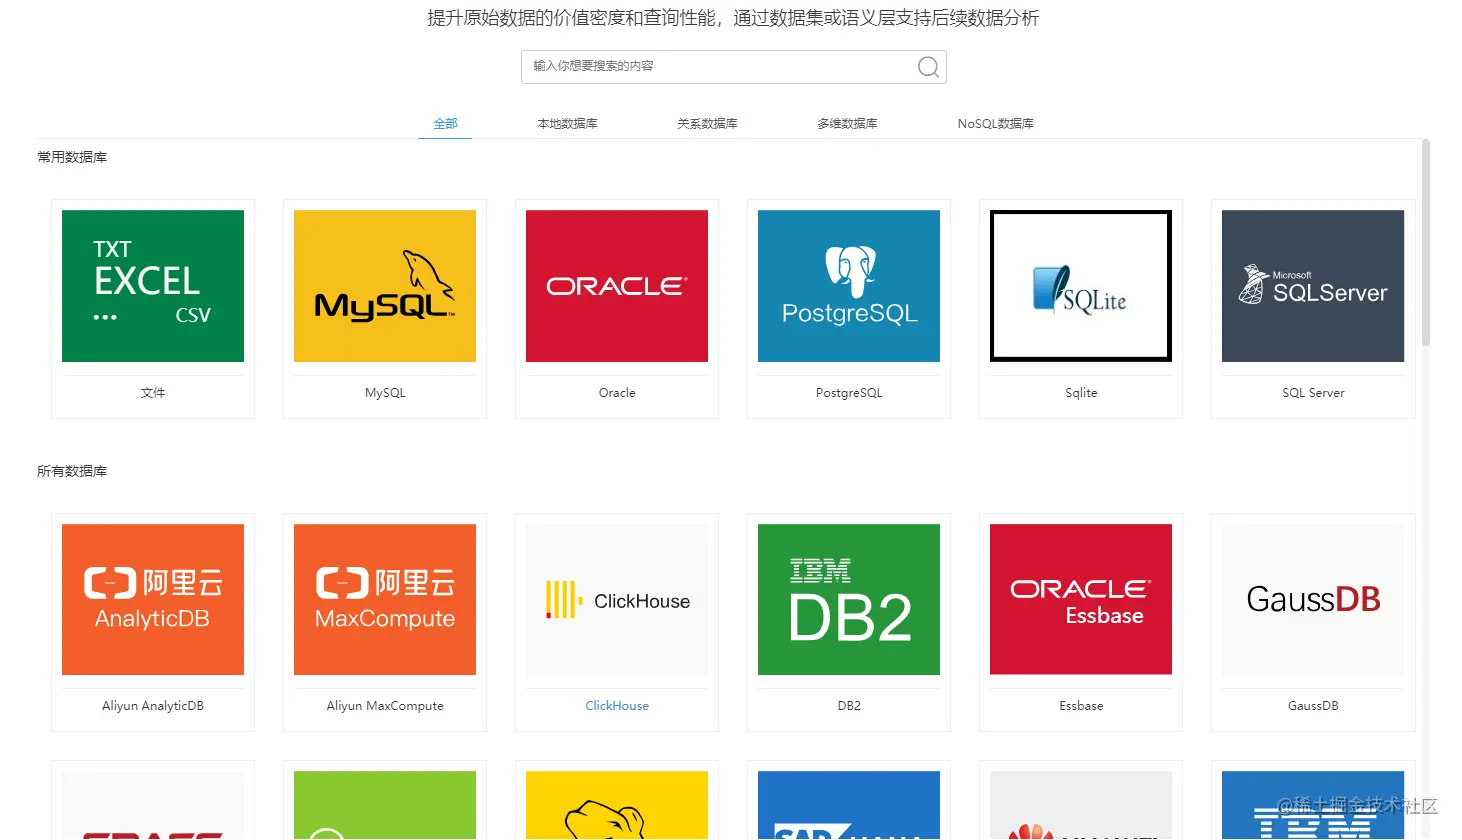This screenshot has width=1462, height=840.
Task: Switch to 关系数据库 tab
Action: (707, 124)
